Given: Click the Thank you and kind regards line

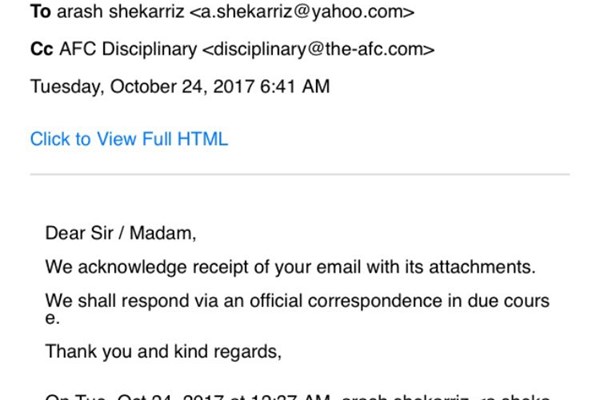Looking at the screenshot, I should tap(163, 351).
